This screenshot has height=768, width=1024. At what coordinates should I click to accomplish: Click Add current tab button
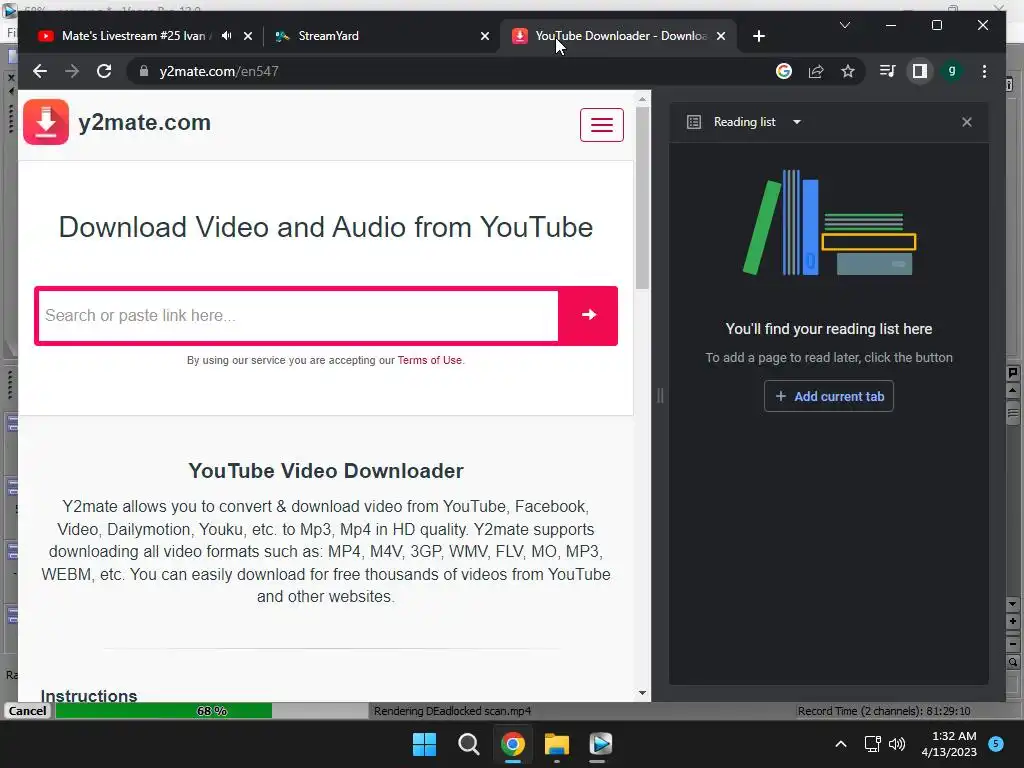829,396
